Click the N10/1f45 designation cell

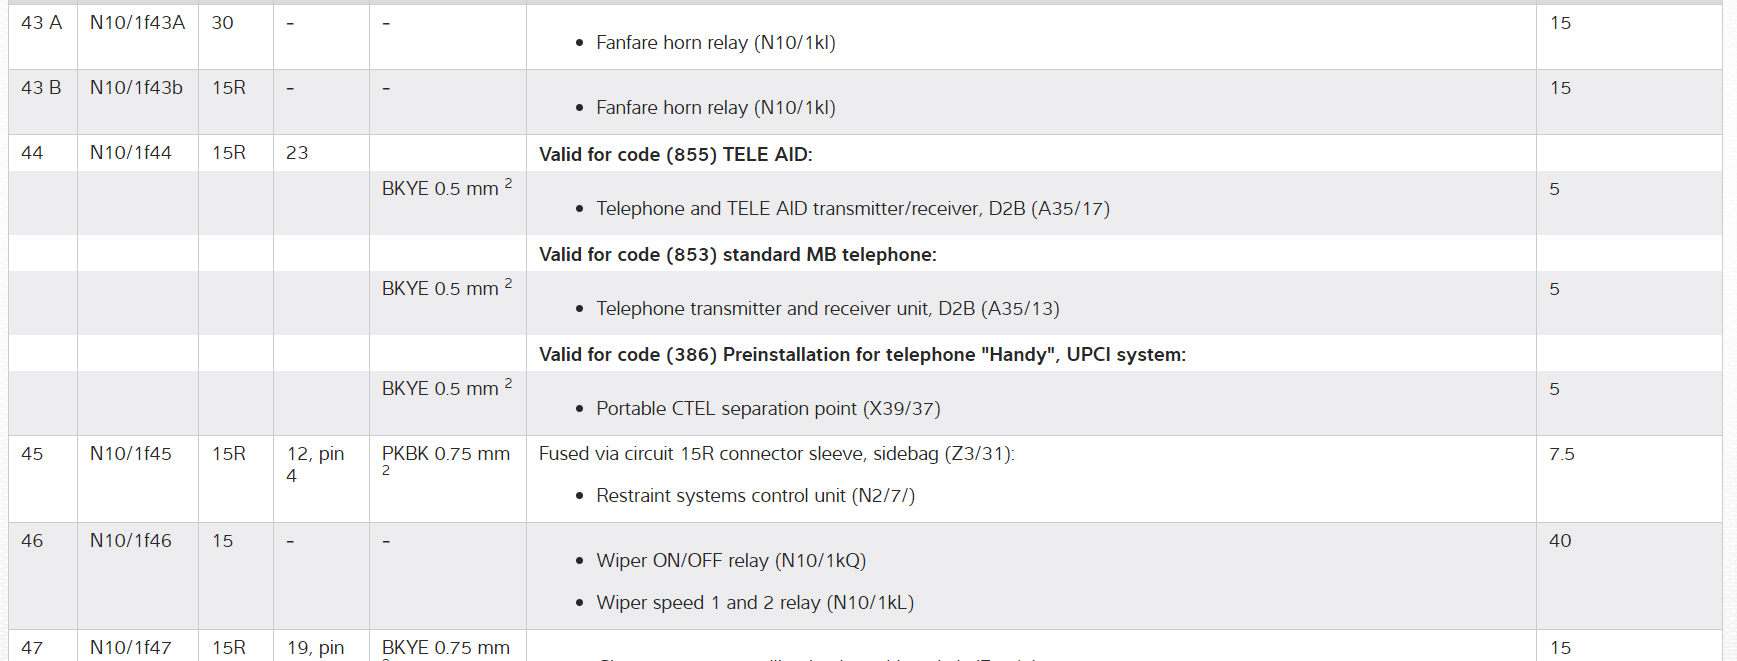click(130, 454)
